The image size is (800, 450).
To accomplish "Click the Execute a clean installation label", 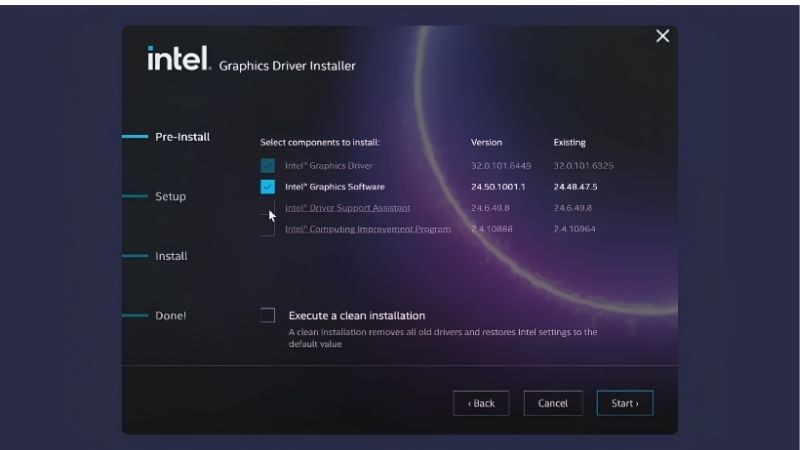I will [357, 315].
